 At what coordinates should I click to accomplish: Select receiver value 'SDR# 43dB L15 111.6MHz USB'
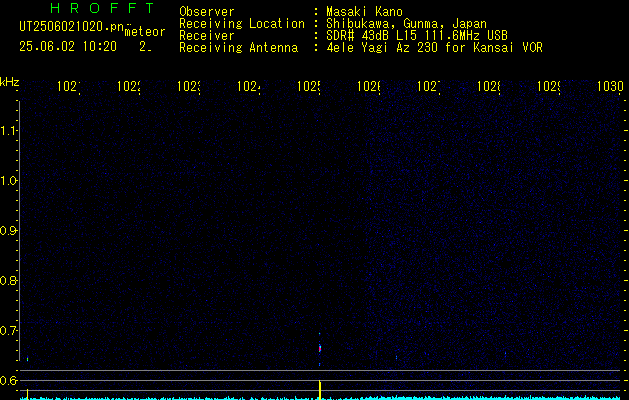(417, 36)
